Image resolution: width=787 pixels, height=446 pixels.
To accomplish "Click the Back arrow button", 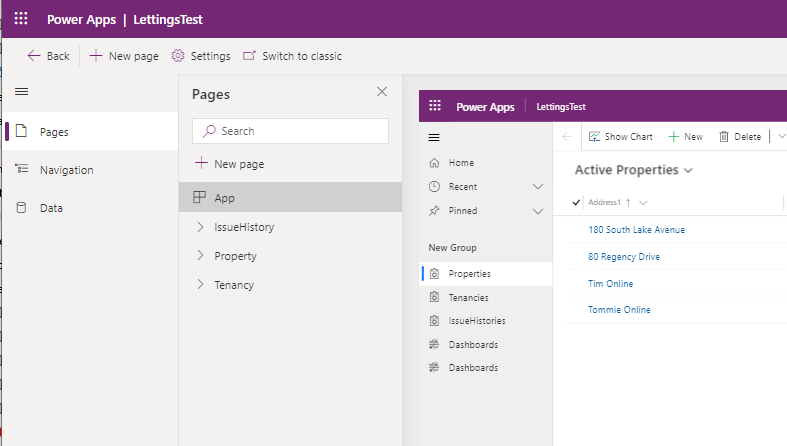I will tap(48, 56).
